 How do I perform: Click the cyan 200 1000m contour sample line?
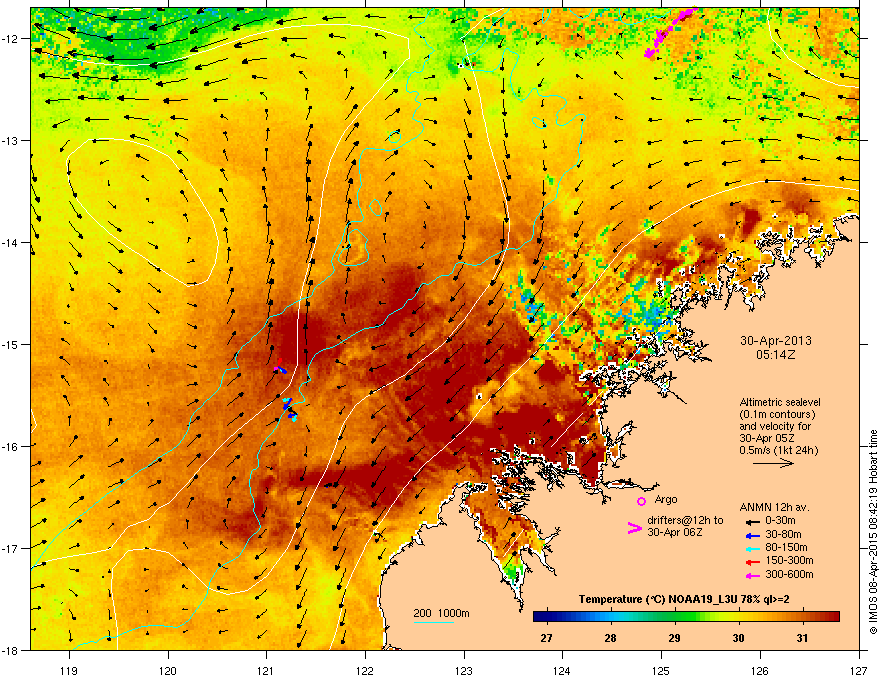434,622
